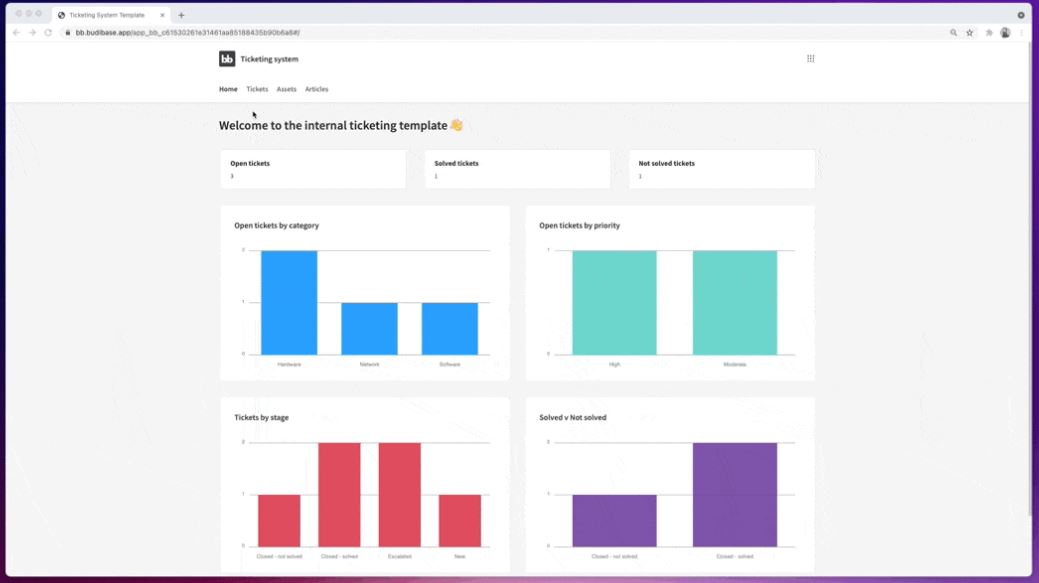
Task: Click the zoom magnifier icon in the address bar
Action: 954,32
